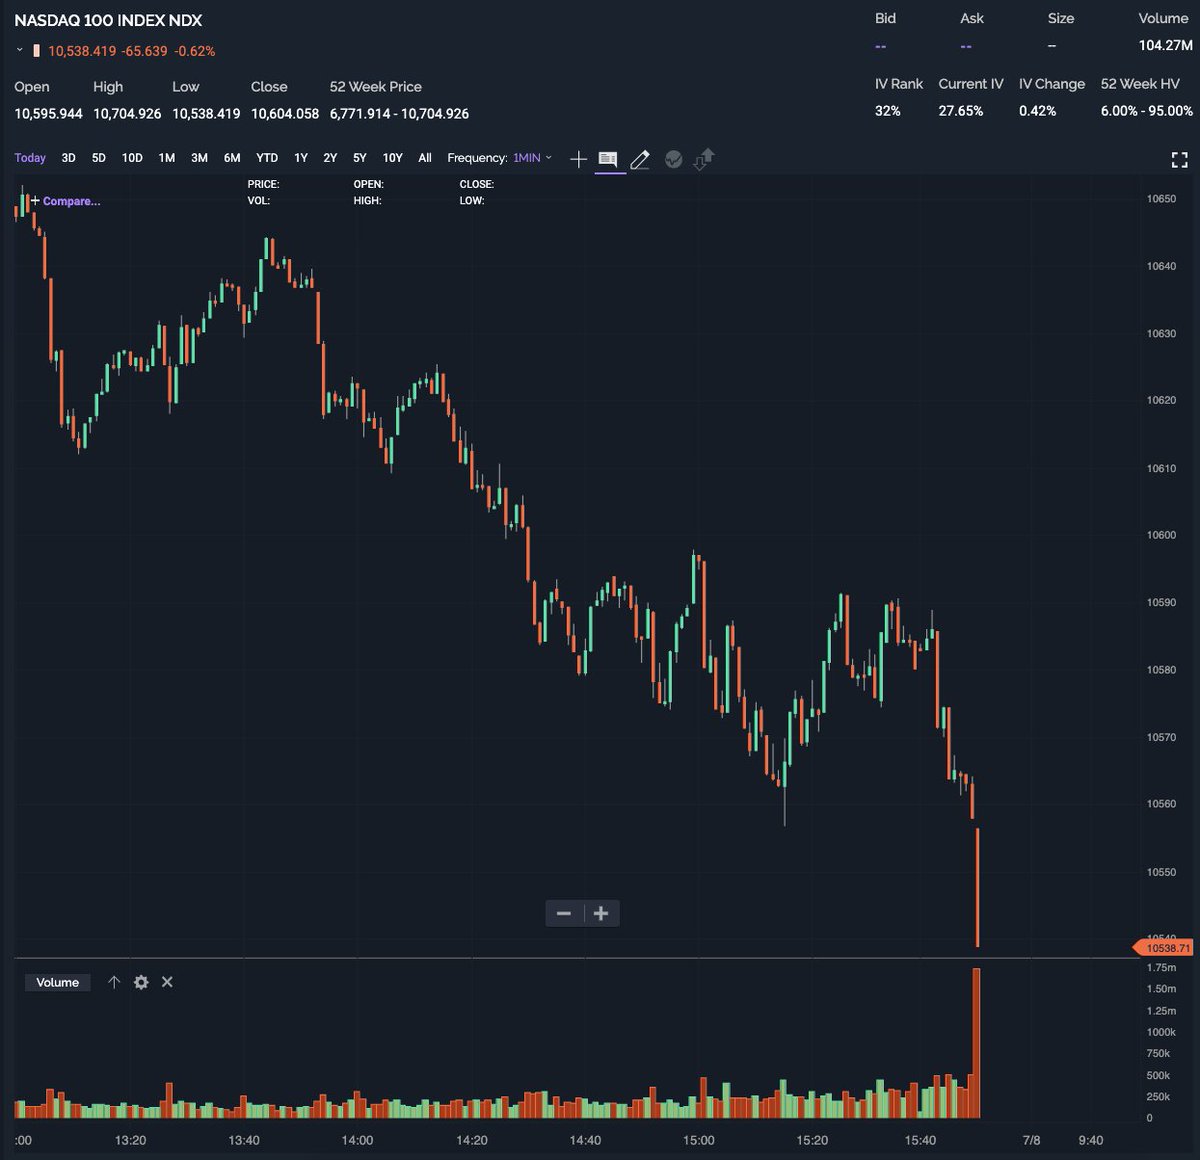Expand chart to fullscreen
1200x1160 pixels.
click(x=1180, y=160)
